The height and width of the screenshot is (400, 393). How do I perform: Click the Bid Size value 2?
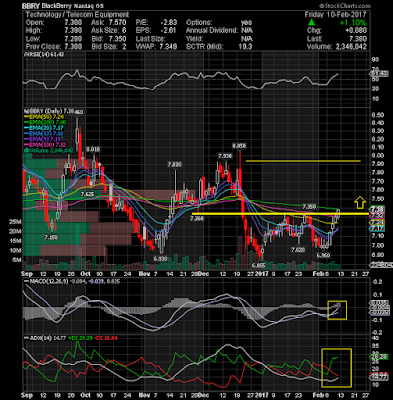coord(124,47)
